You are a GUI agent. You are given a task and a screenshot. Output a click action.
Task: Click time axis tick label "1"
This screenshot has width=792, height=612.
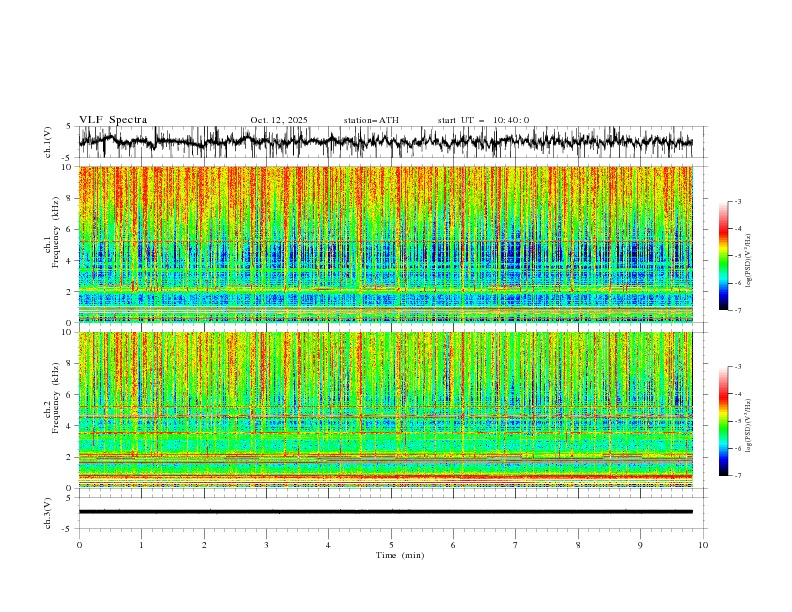141,545
